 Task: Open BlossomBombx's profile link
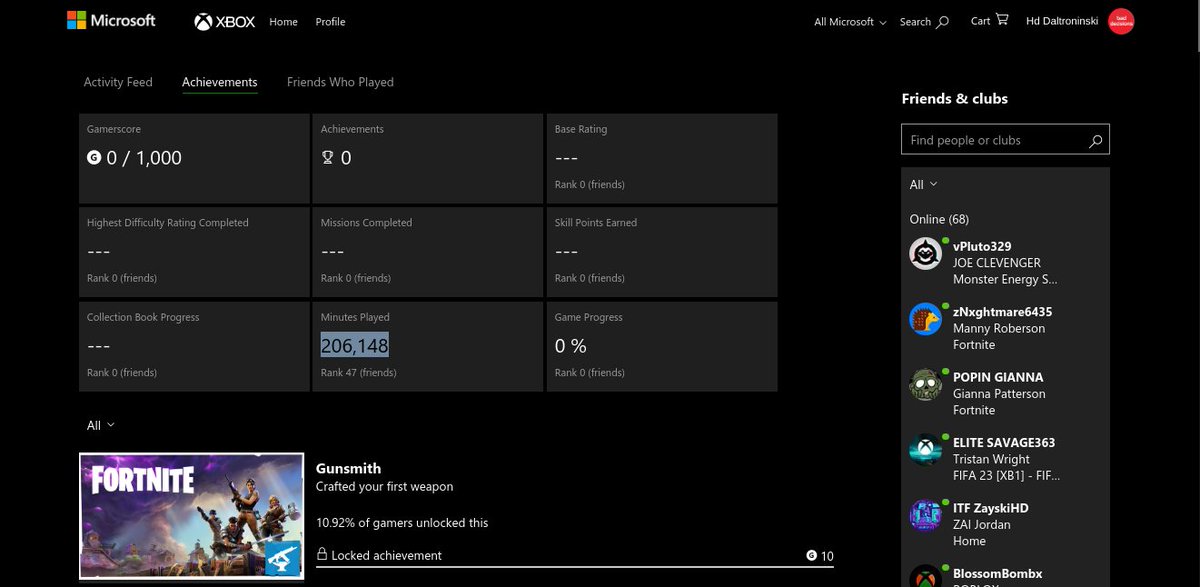coord(998,574)
